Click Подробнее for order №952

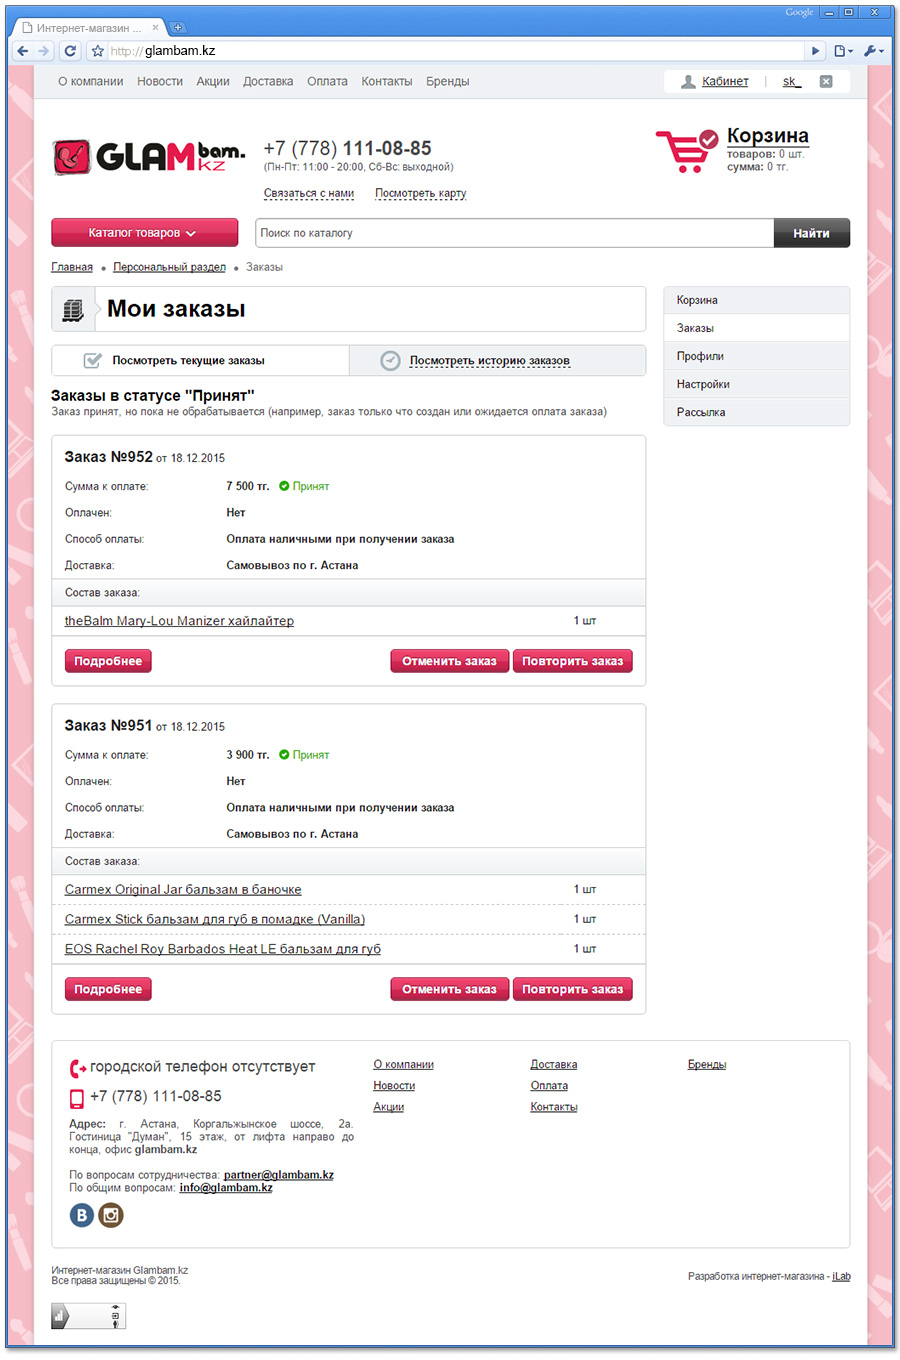(x=108, y=661)
